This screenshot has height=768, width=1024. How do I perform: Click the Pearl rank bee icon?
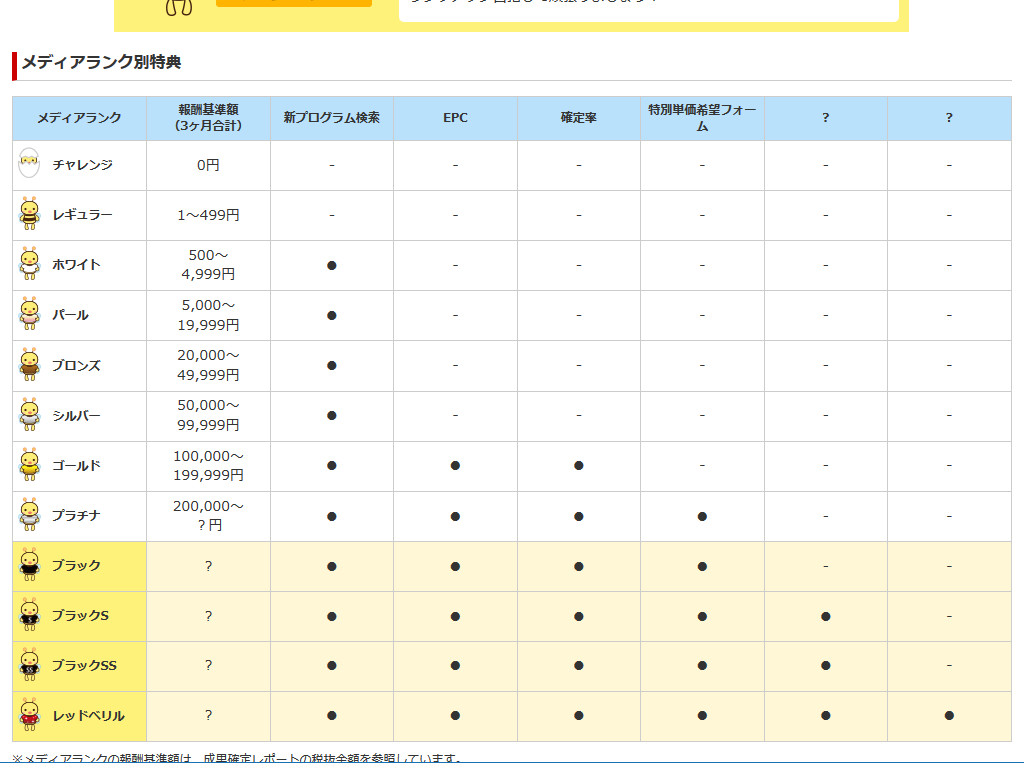(x=29, y=314)
